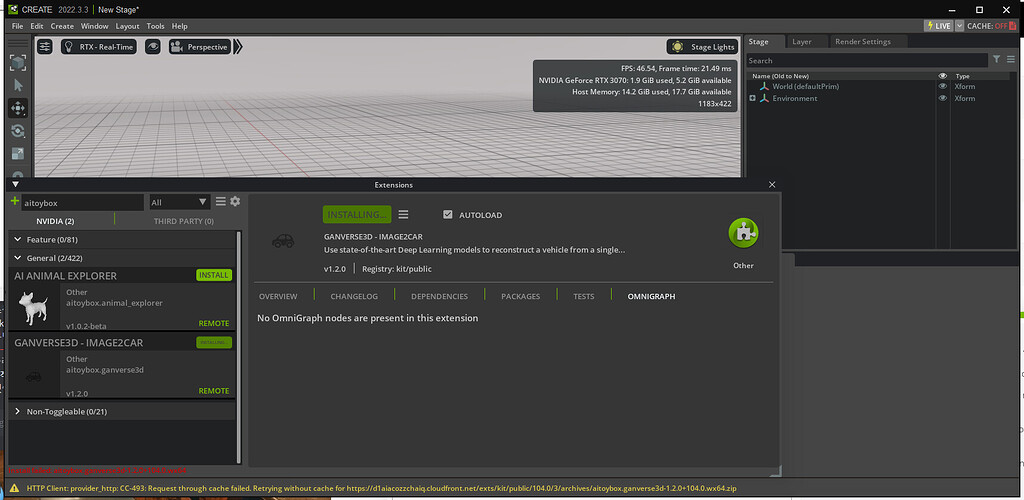1024x500 pixels.
Task: Activate the Scale tool
Action: pyautogui.click(x=18, y=154)
